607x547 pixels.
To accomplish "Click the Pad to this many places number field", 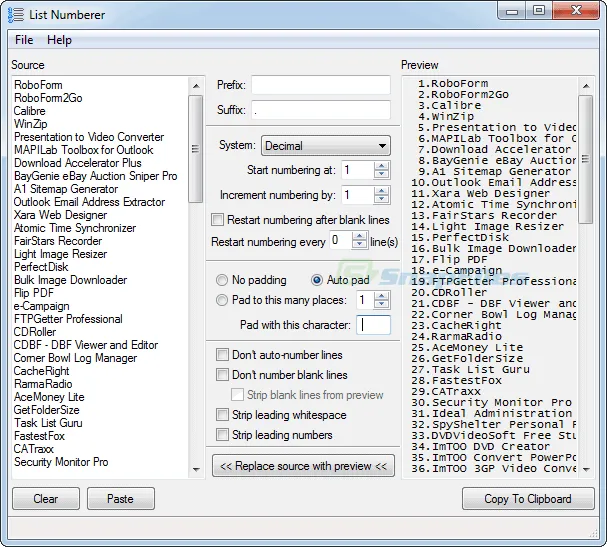I will (x=365, y=300).
